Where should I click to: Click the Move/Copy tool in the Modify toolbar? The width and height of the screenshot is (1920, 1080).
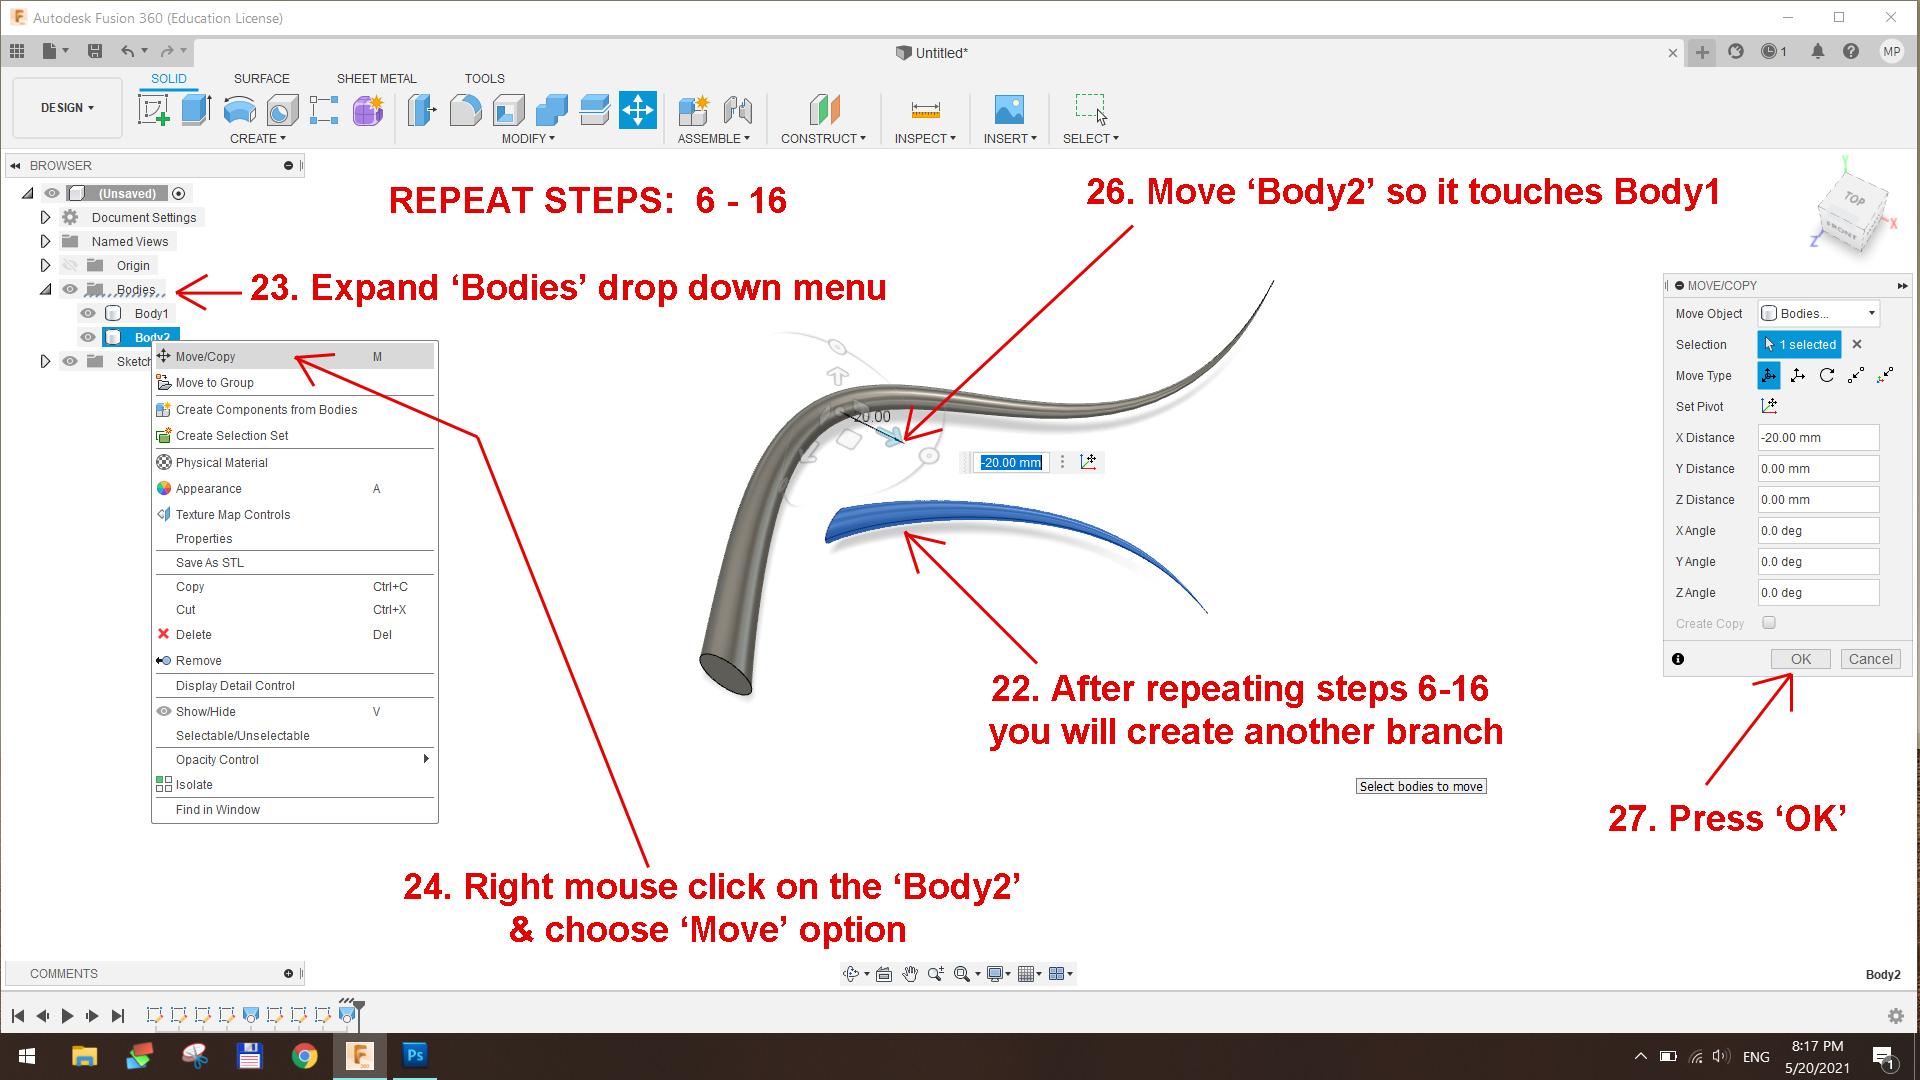point(637,110)
